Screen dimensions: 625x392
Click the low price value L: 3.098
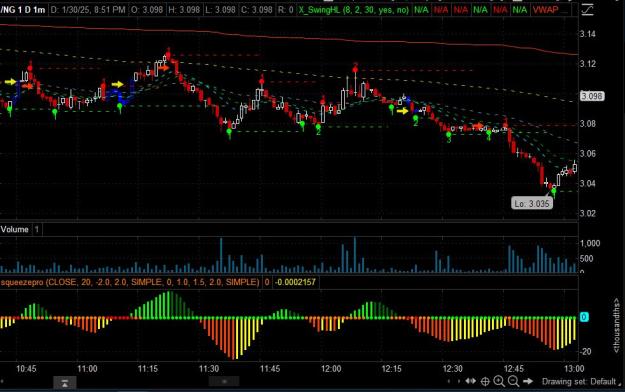tap(220, 10)
